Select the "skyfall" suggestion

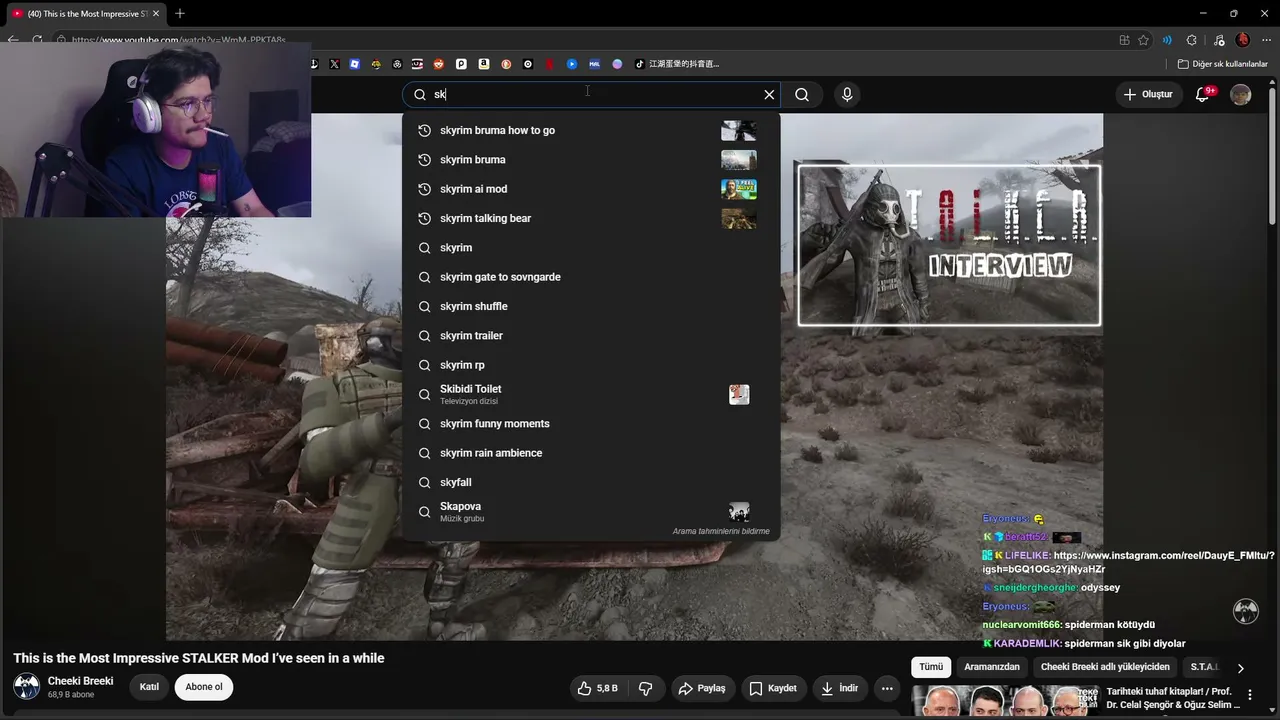(591, 482)
